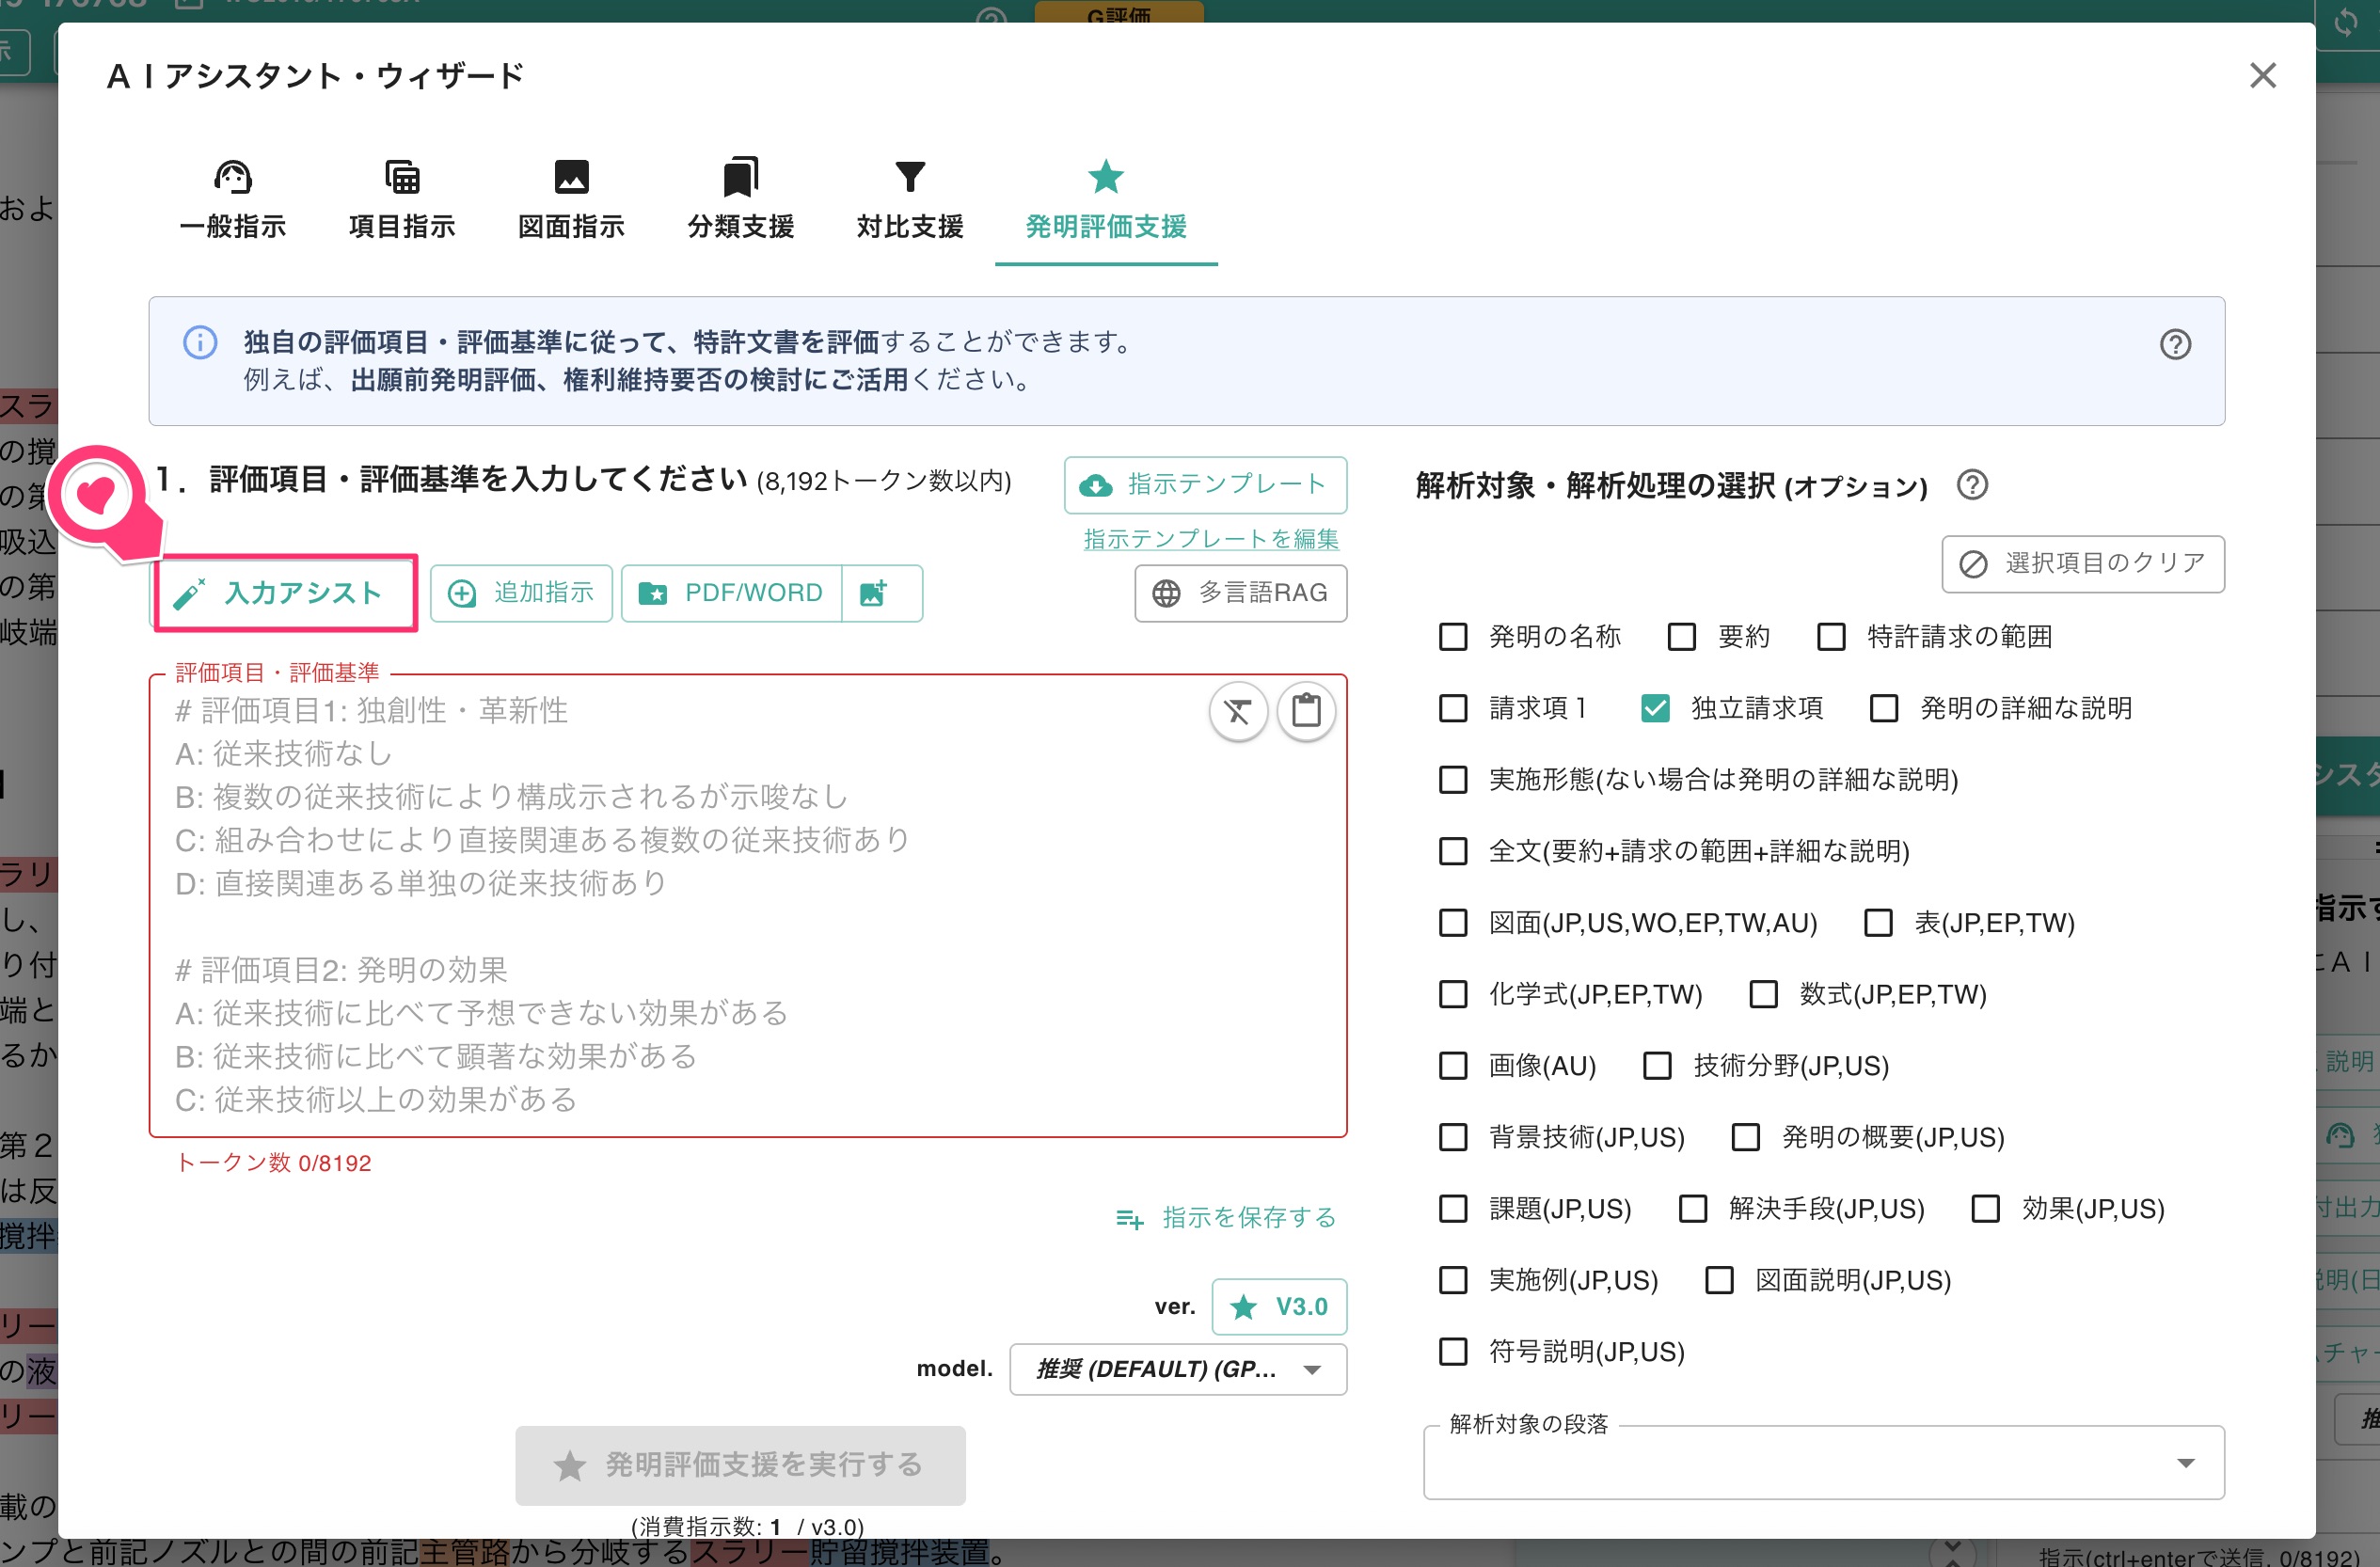
Task: Check the 実施形態 checkbox
Action: (x=1452, y=779)
